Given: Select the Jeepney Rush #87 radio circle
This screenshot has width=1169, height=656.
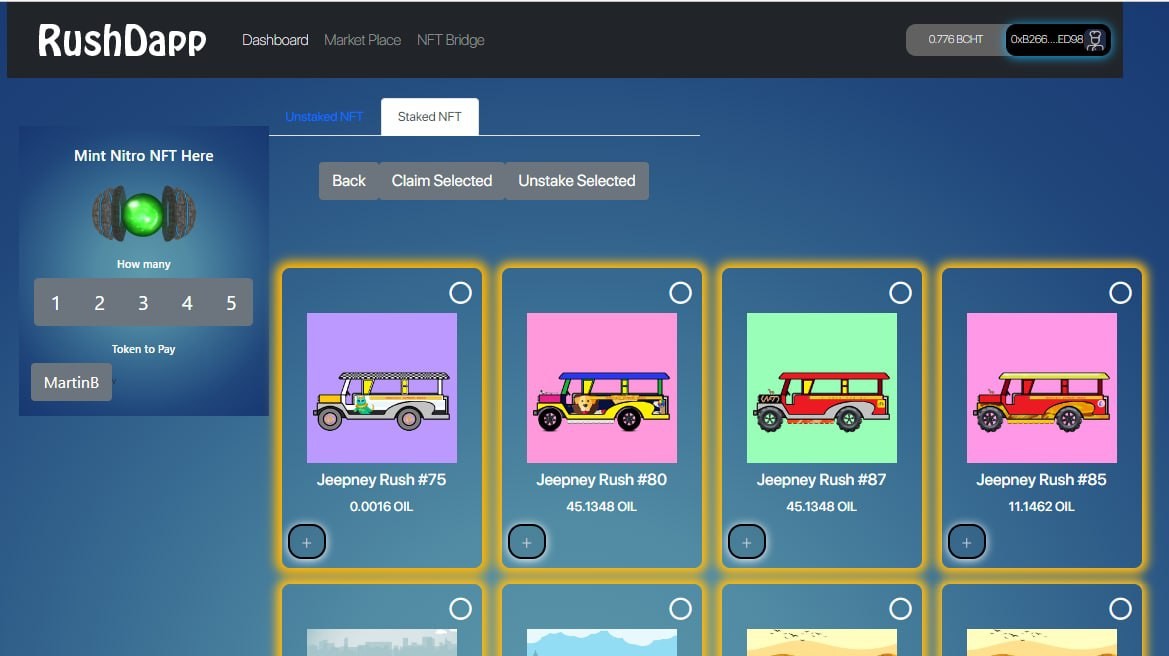Looking at the screenshot, I should point(901,293).
